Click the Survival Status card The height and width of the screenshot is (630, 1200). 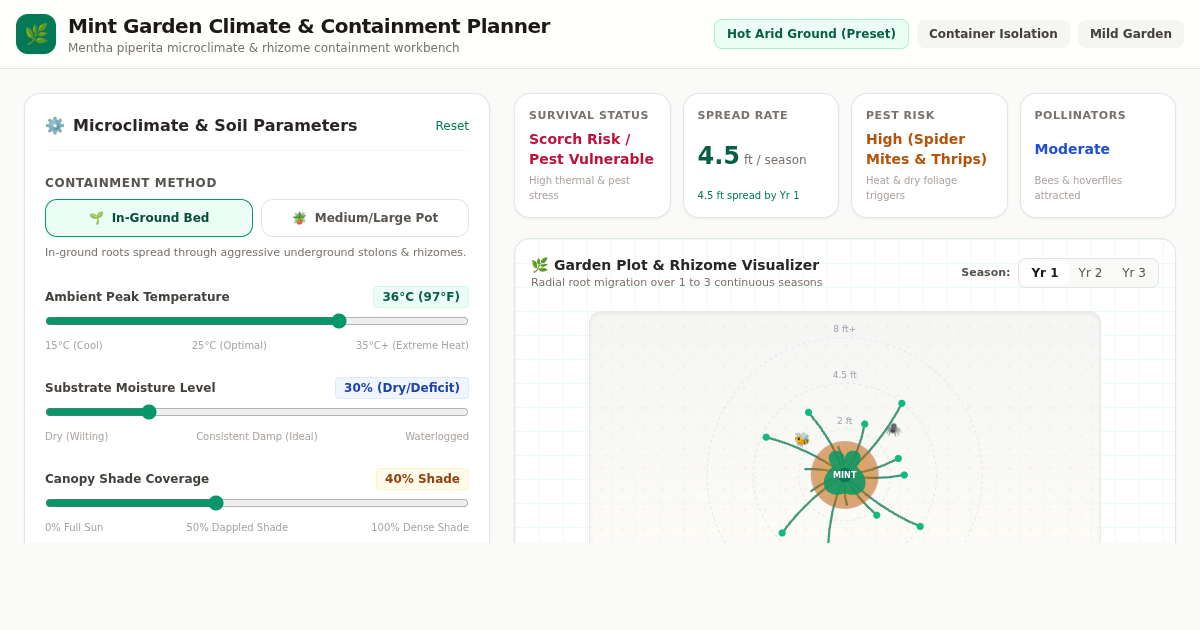pos(592,155)
